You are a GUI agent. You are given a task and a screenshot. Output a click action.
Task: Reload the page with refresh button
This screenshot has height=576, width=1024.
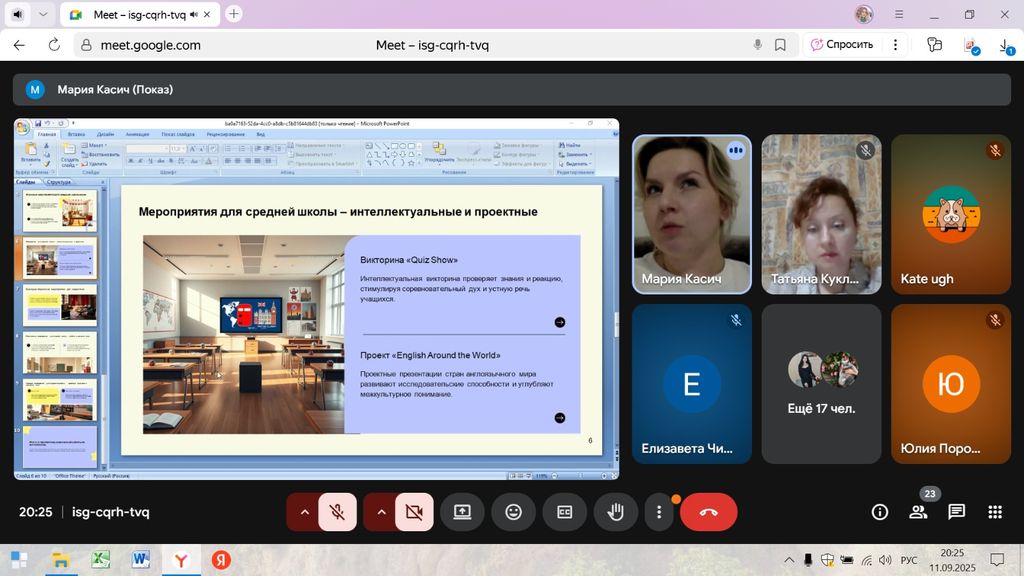click(x=54, y=45)
